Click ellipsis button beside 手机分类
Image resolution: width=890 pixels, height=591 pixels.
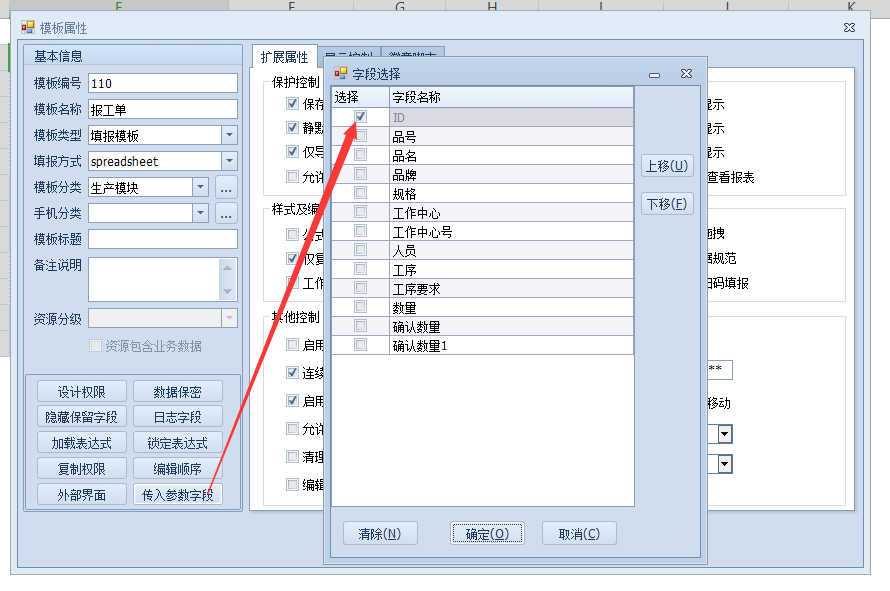tap(226, 213)
